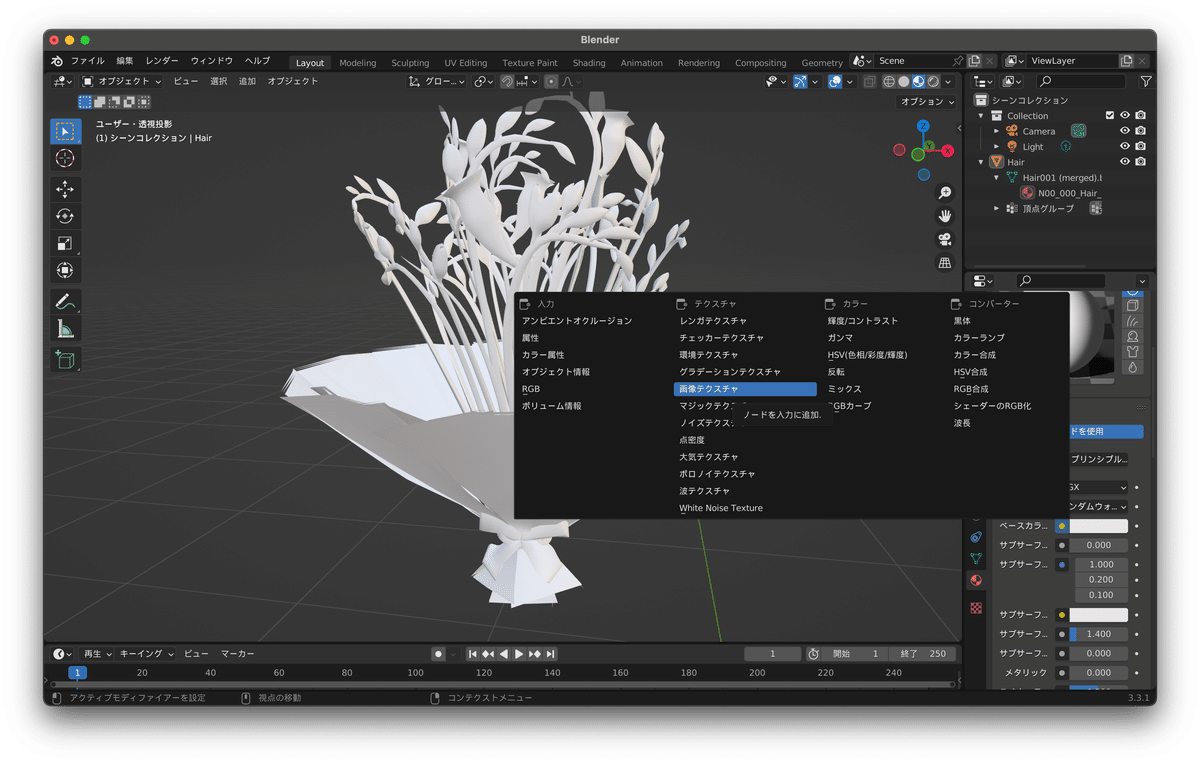
Task: Open the Edit menu
Action: coord(124,61)
